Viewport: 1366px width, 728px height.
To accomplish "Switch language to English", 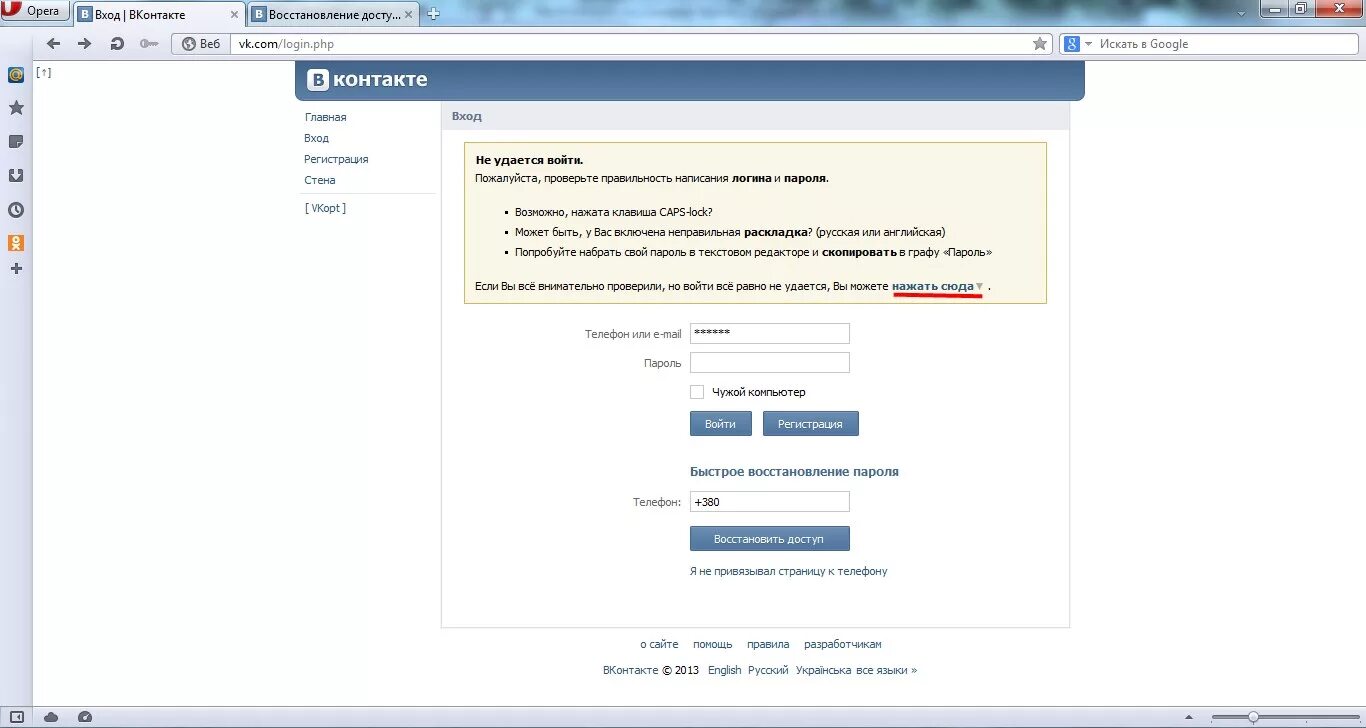I will (725, 670).
